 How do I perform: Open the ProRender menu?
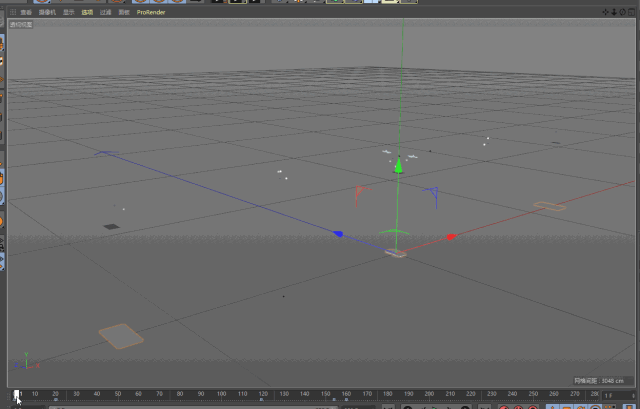point(151,12)
